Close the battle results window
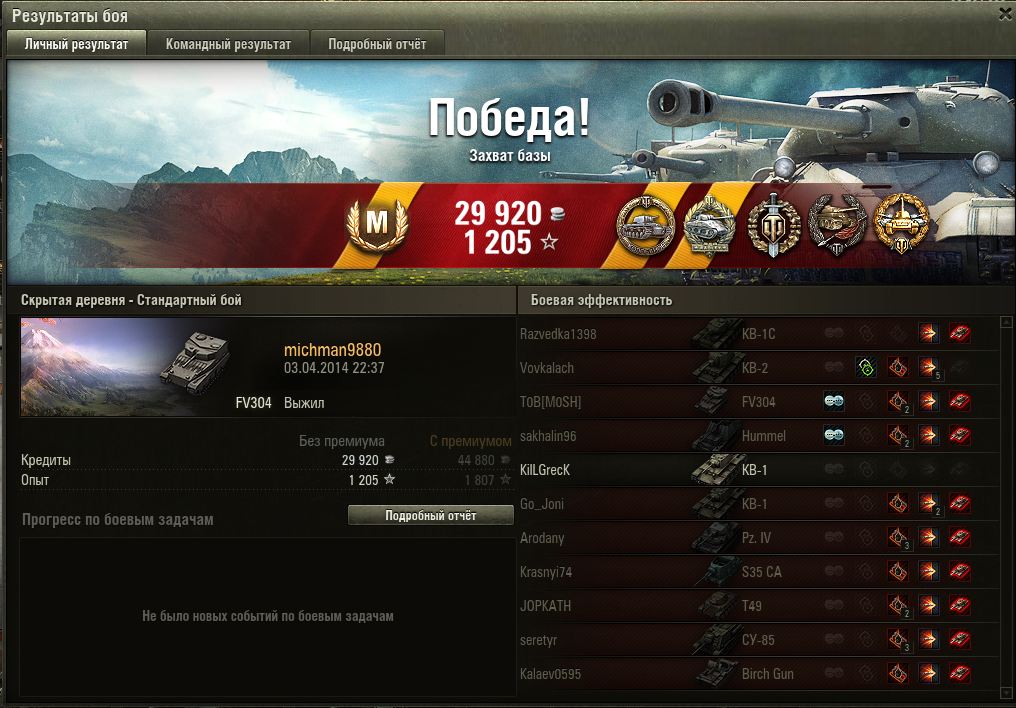Viewport: 1016px width, 708px height. (1006, 14)
